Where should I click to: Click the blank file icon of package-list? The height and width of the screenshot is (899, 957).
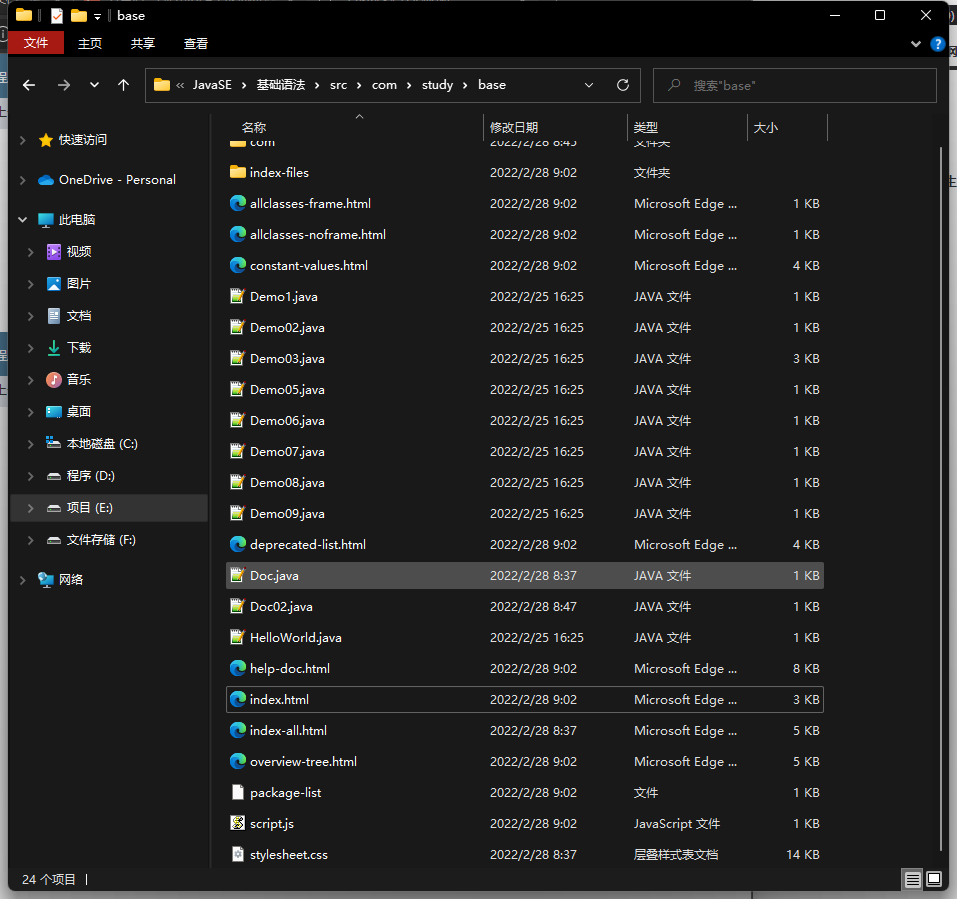(x=237, y=792)
